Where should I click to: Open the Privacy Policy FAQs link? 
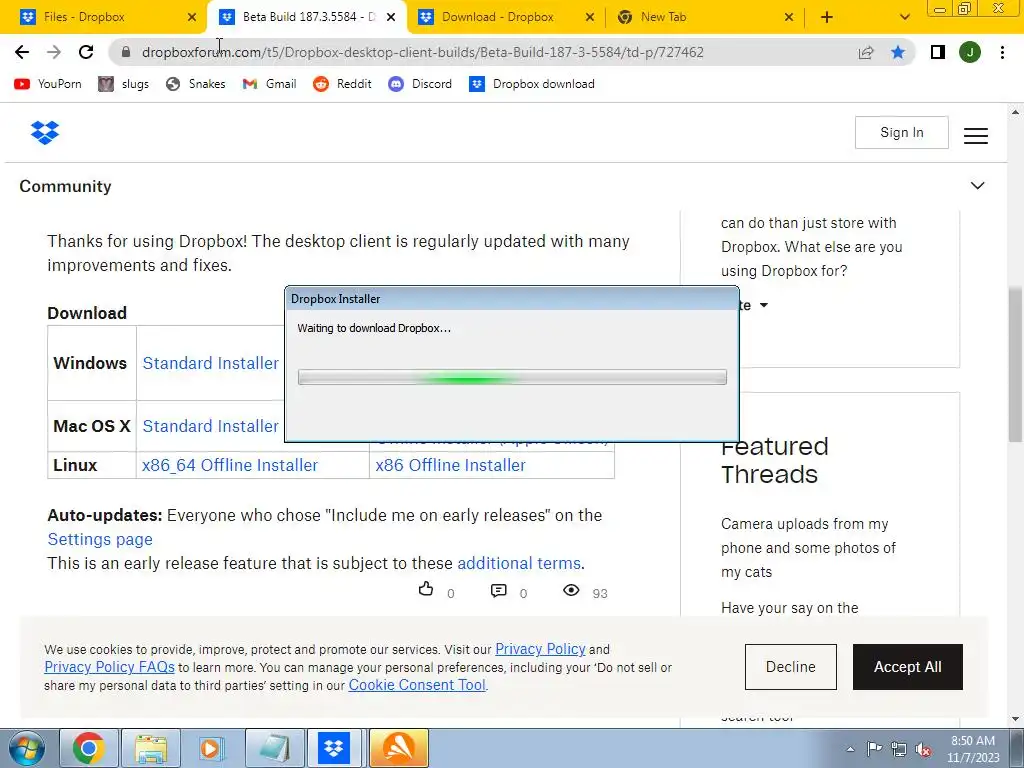coord(110,667)
